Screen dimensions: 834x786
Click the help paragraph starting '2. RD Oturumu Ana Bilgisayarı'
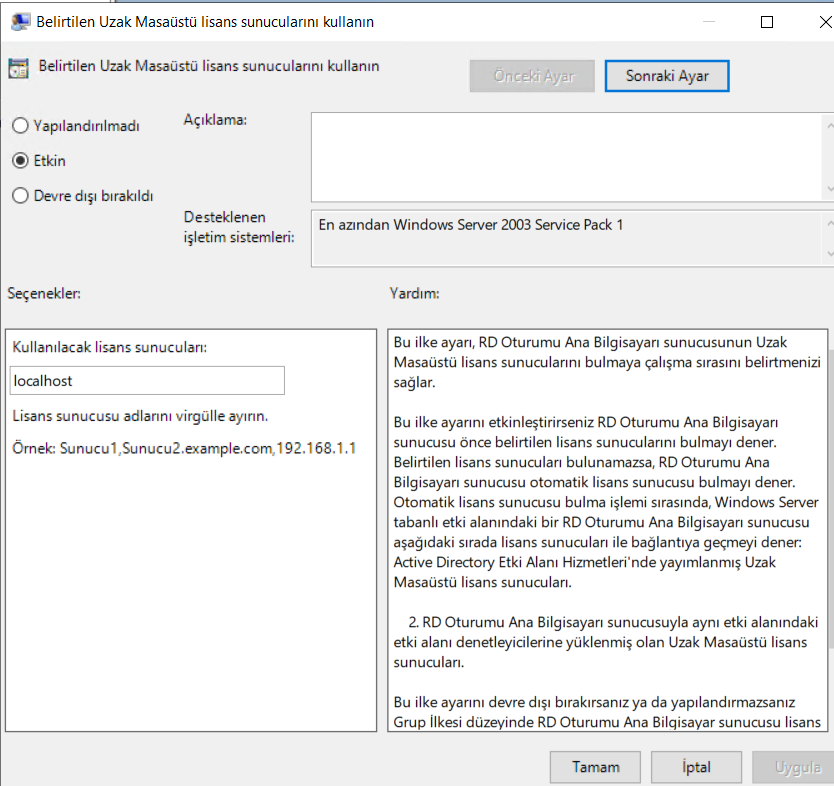606,642
